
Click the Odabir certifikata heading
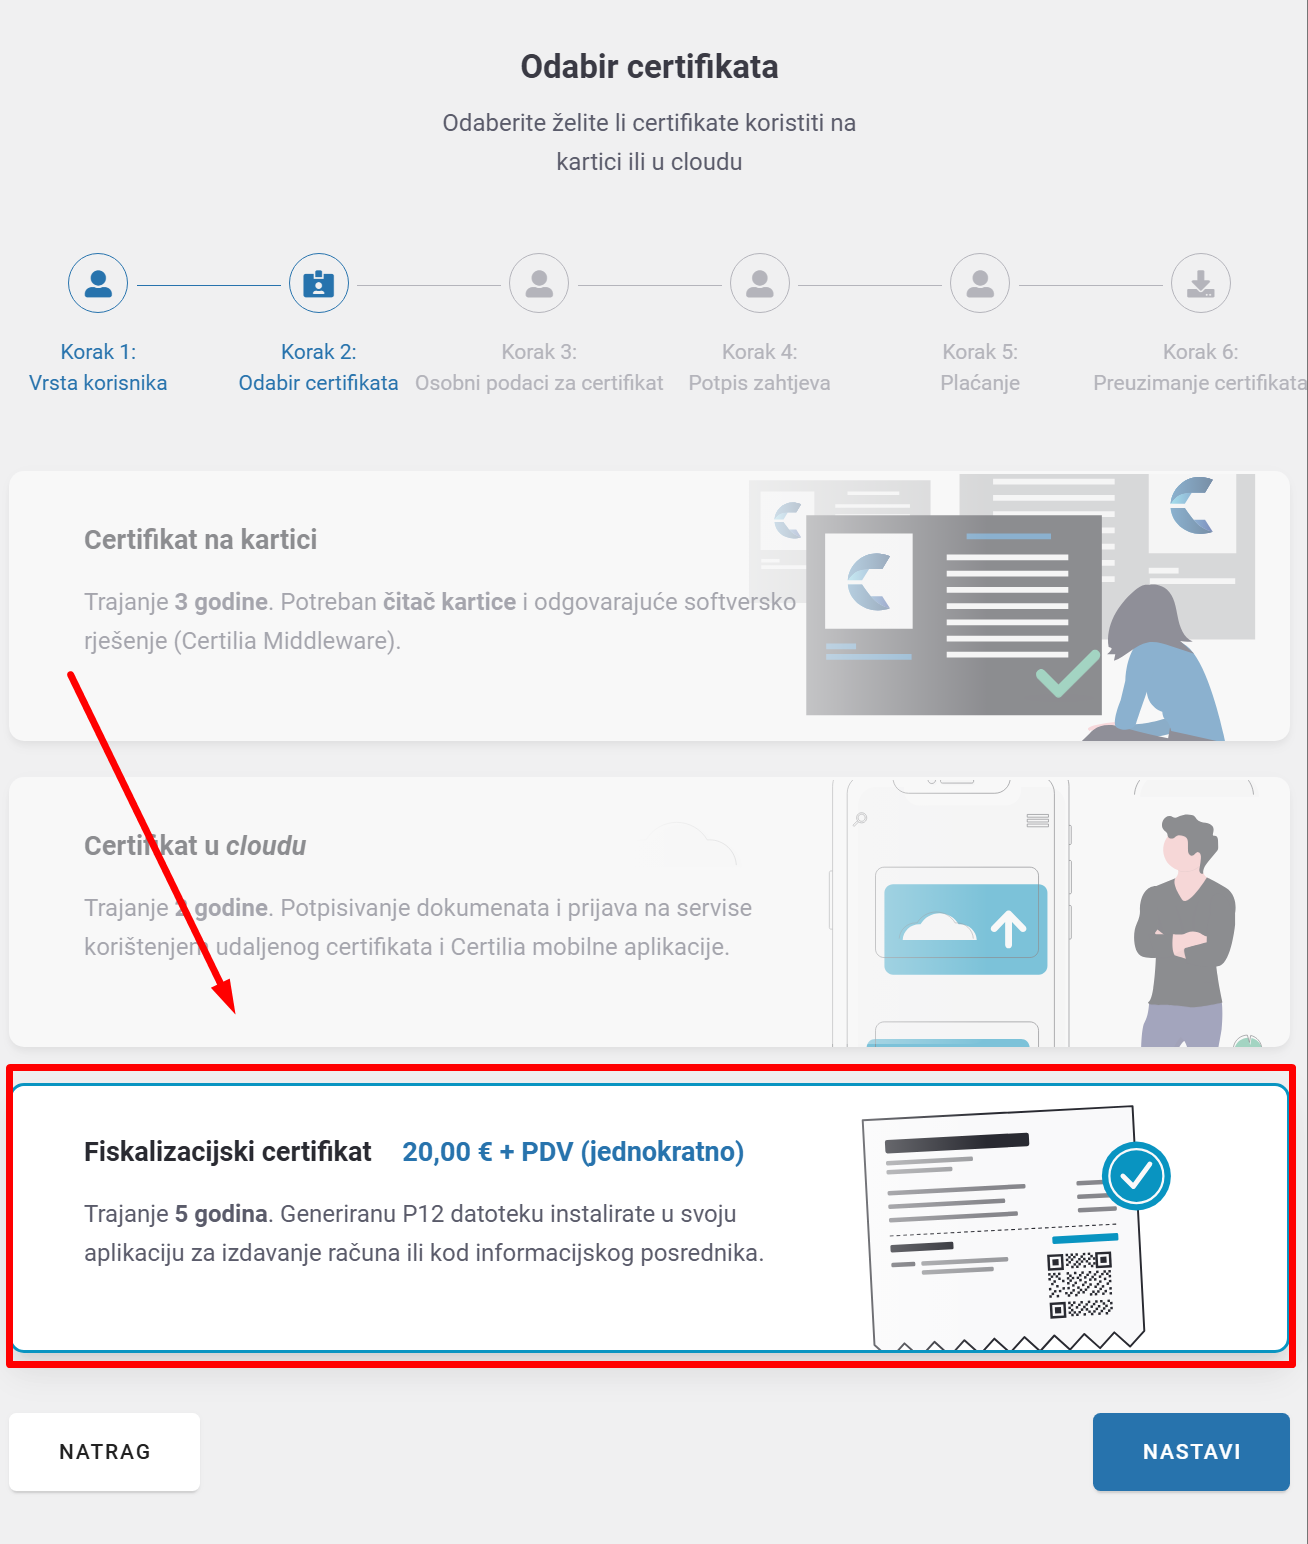[649, 68]
